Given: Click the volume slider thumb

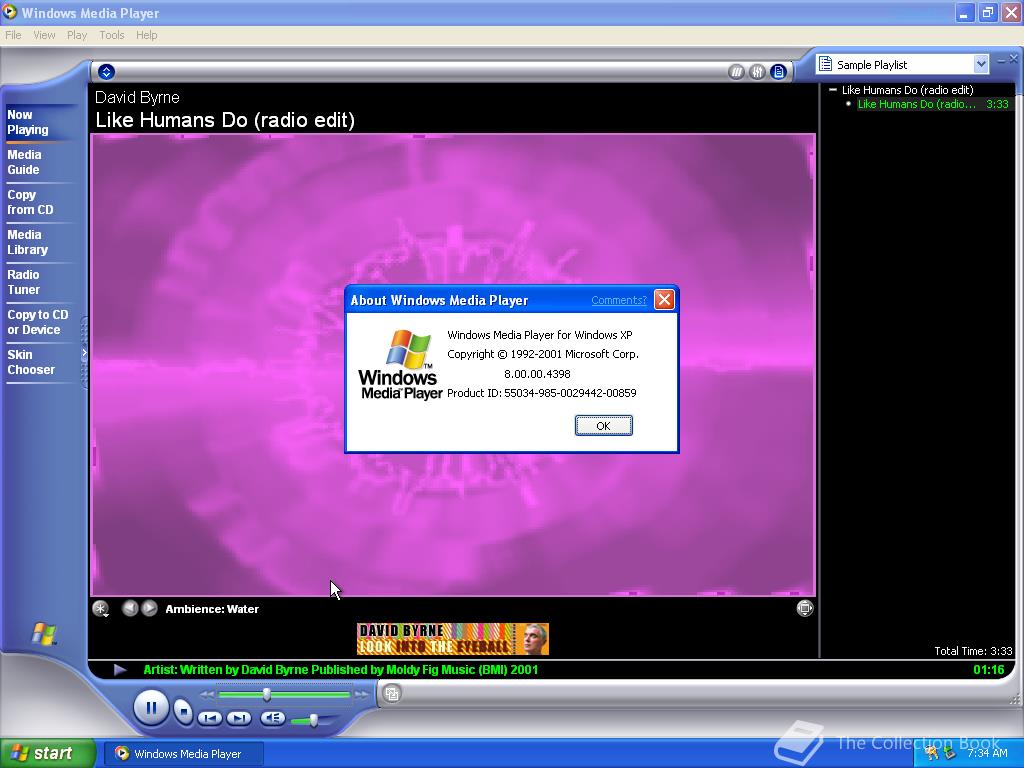Looking at the screenshot, I should (x=313, y=720).
